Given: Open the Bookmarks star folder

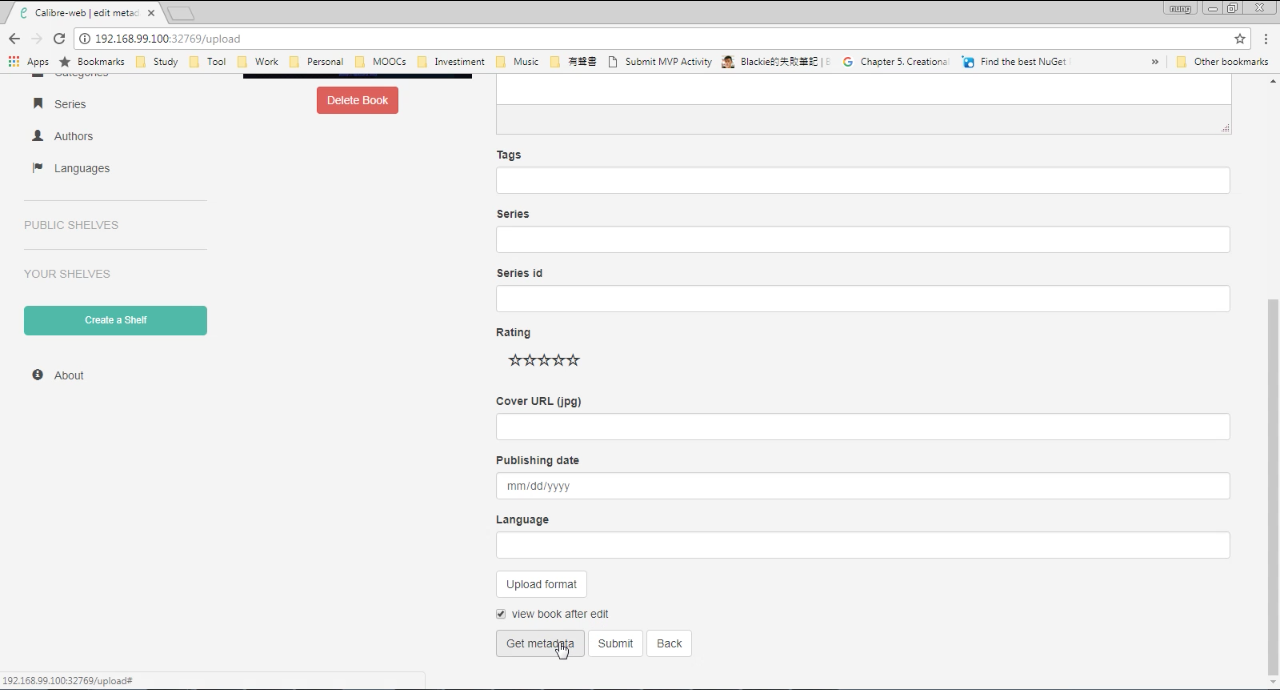Looking at the screenshot, I should (92, 61).
